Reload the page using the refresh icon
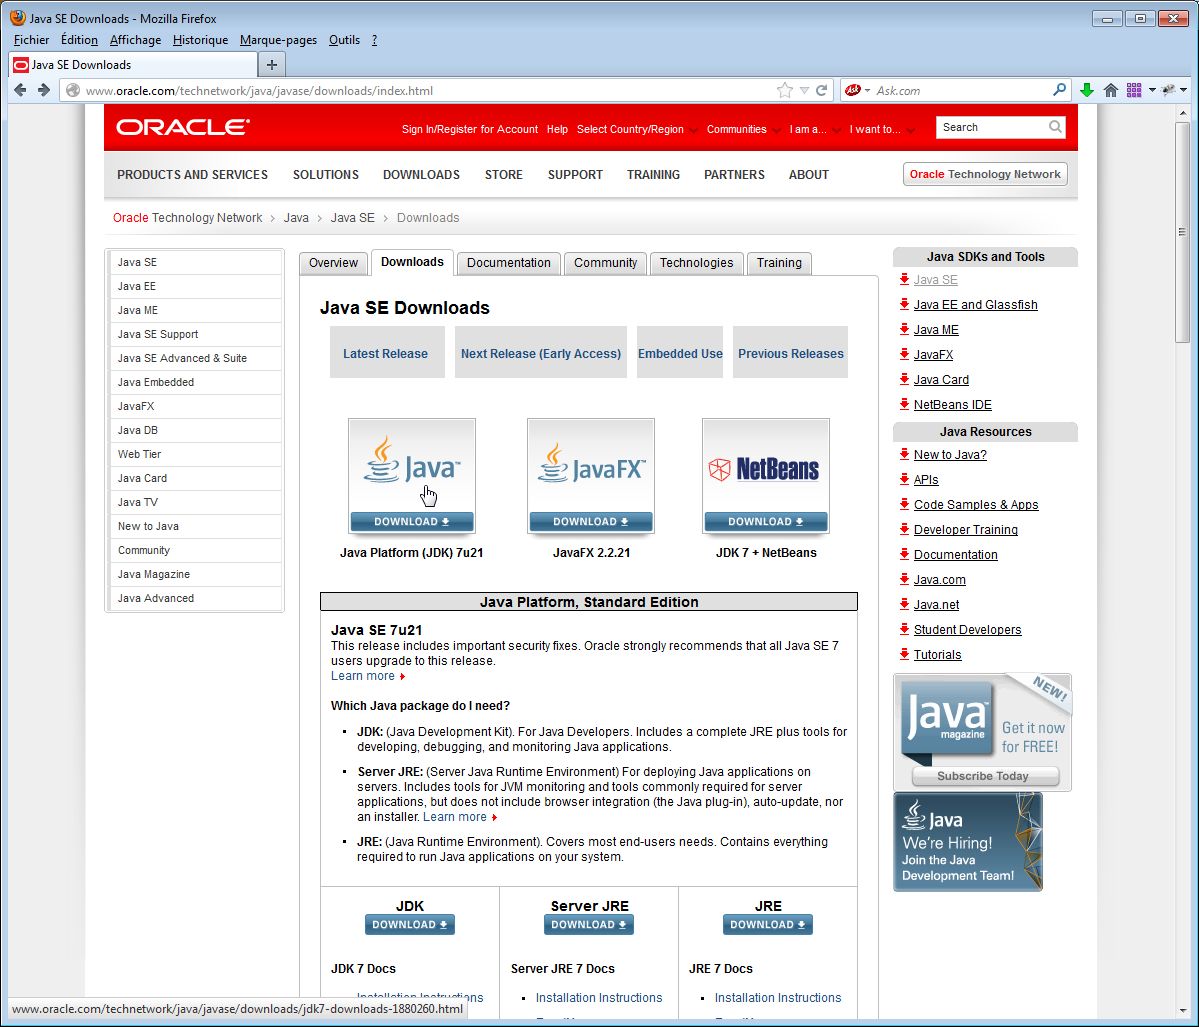1199x1027 pixels. (821, 90)
